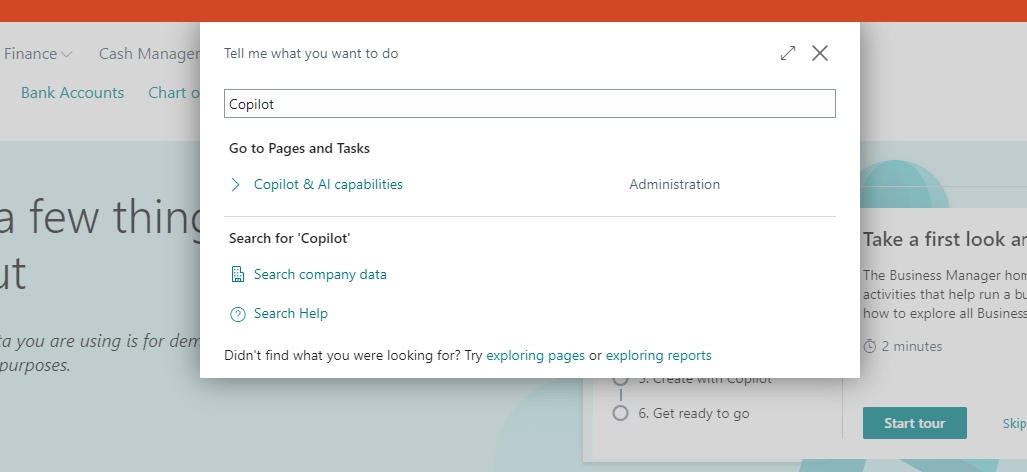Screen dimensions: 1027x472
Task: Click Skip next to Start tour
Action: click(1014, 424)
